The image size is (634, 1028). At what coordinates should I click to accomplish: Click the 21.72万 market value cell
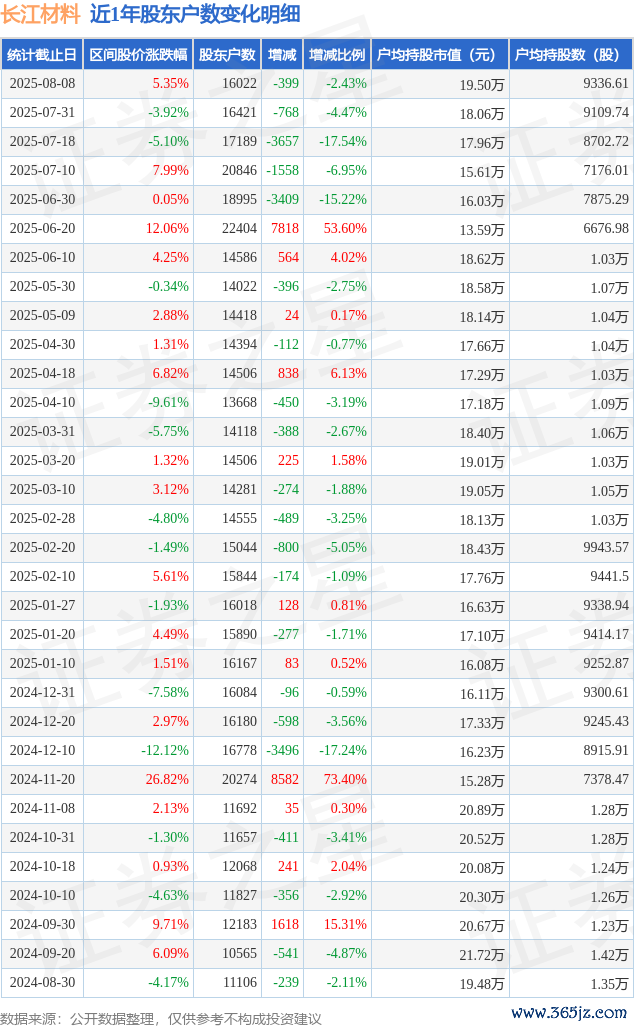482,955
